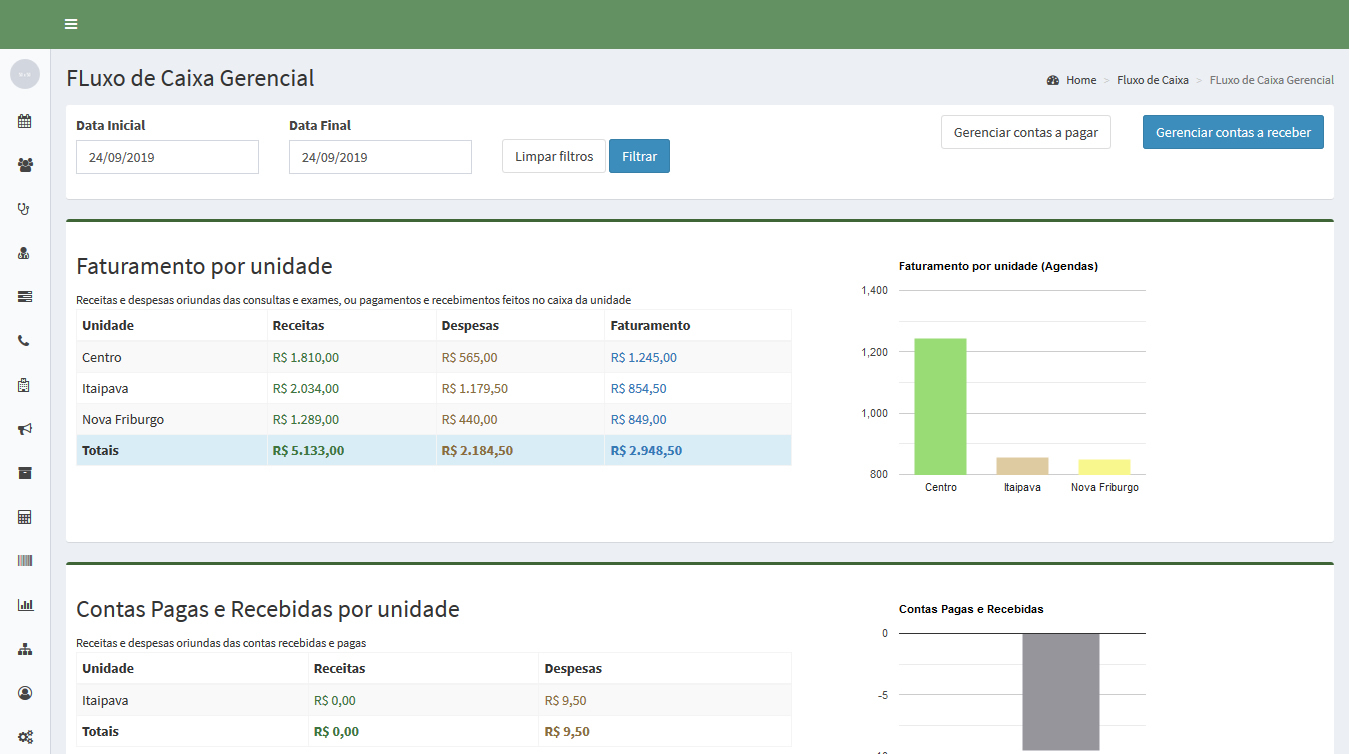Viewport: 1350px width, 754px height.
Task: Click the bar chart icon in sidebar
Action: coord(25,605)
